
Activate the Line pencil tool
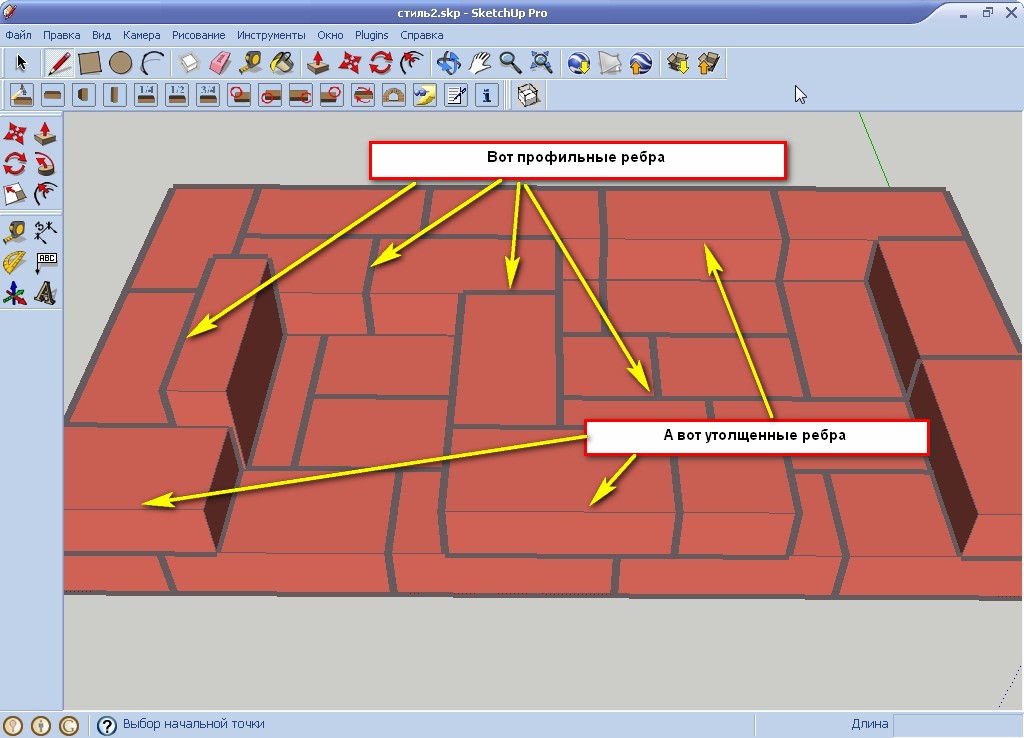(x=59, y=63)
